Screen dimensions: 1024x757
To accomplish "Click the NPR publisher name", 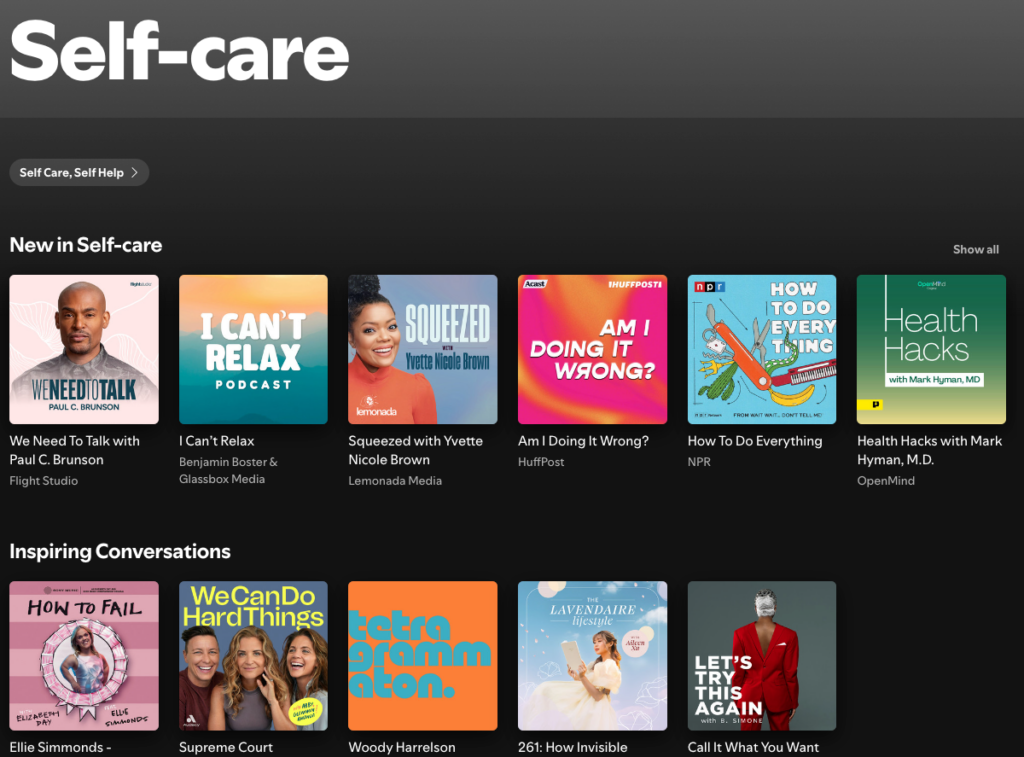I will 699,462.
